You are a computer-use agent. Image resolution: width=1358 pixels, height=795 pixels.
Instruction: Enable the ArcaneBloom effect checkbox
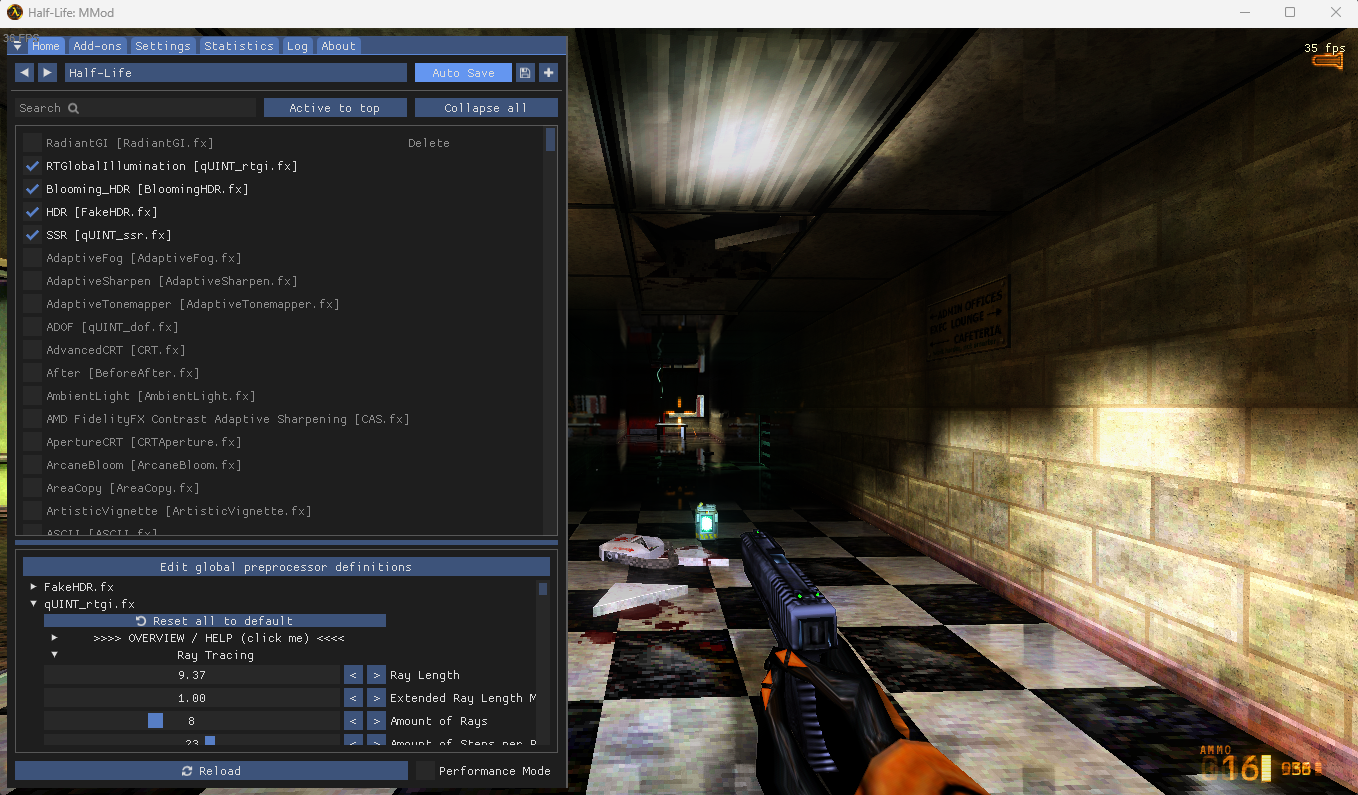pos(33,465)
